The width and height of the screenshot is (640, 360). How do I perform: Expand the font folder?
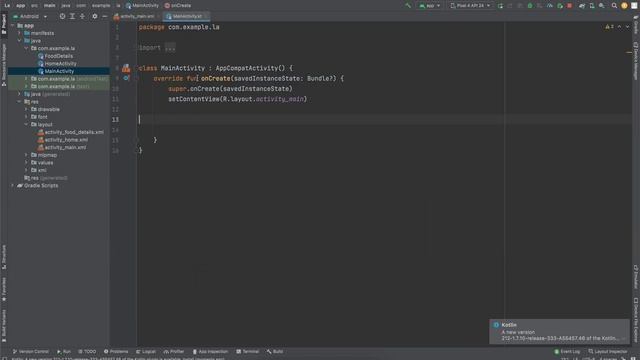tap(27, 117)
